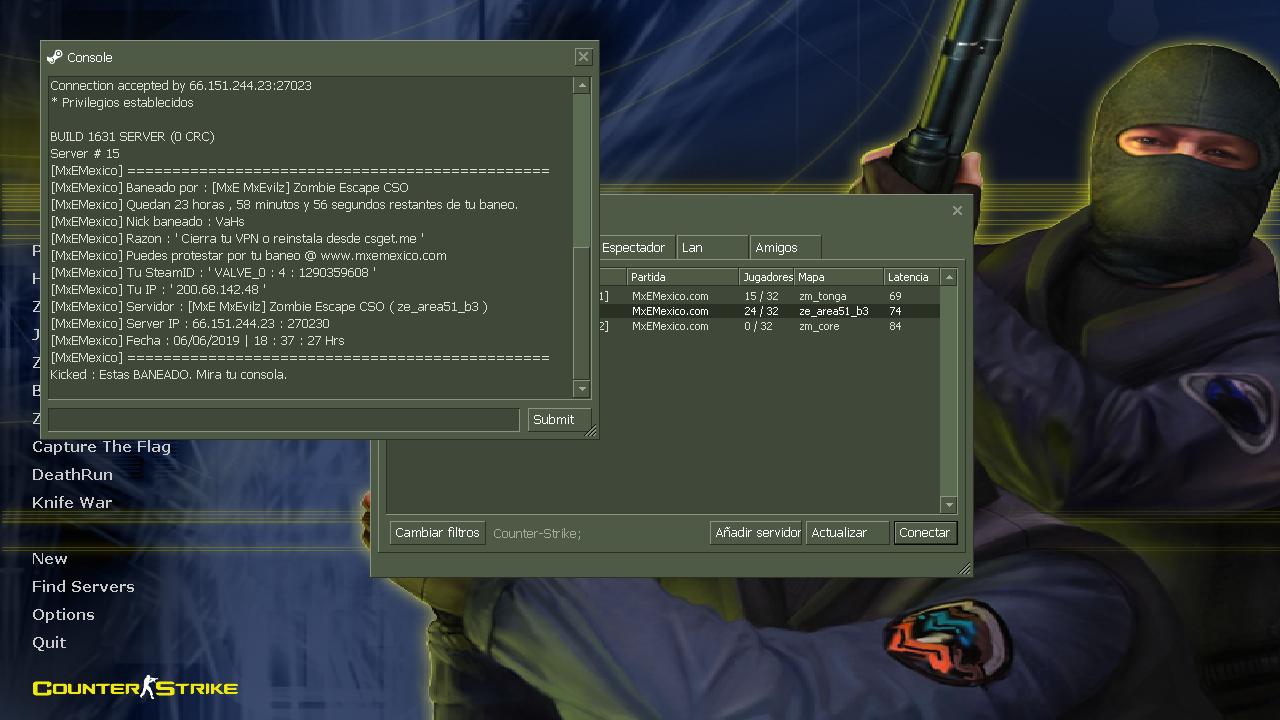Click the console command input field
The height and width of the screenshot is (720, 1280).
pos(284,419)
